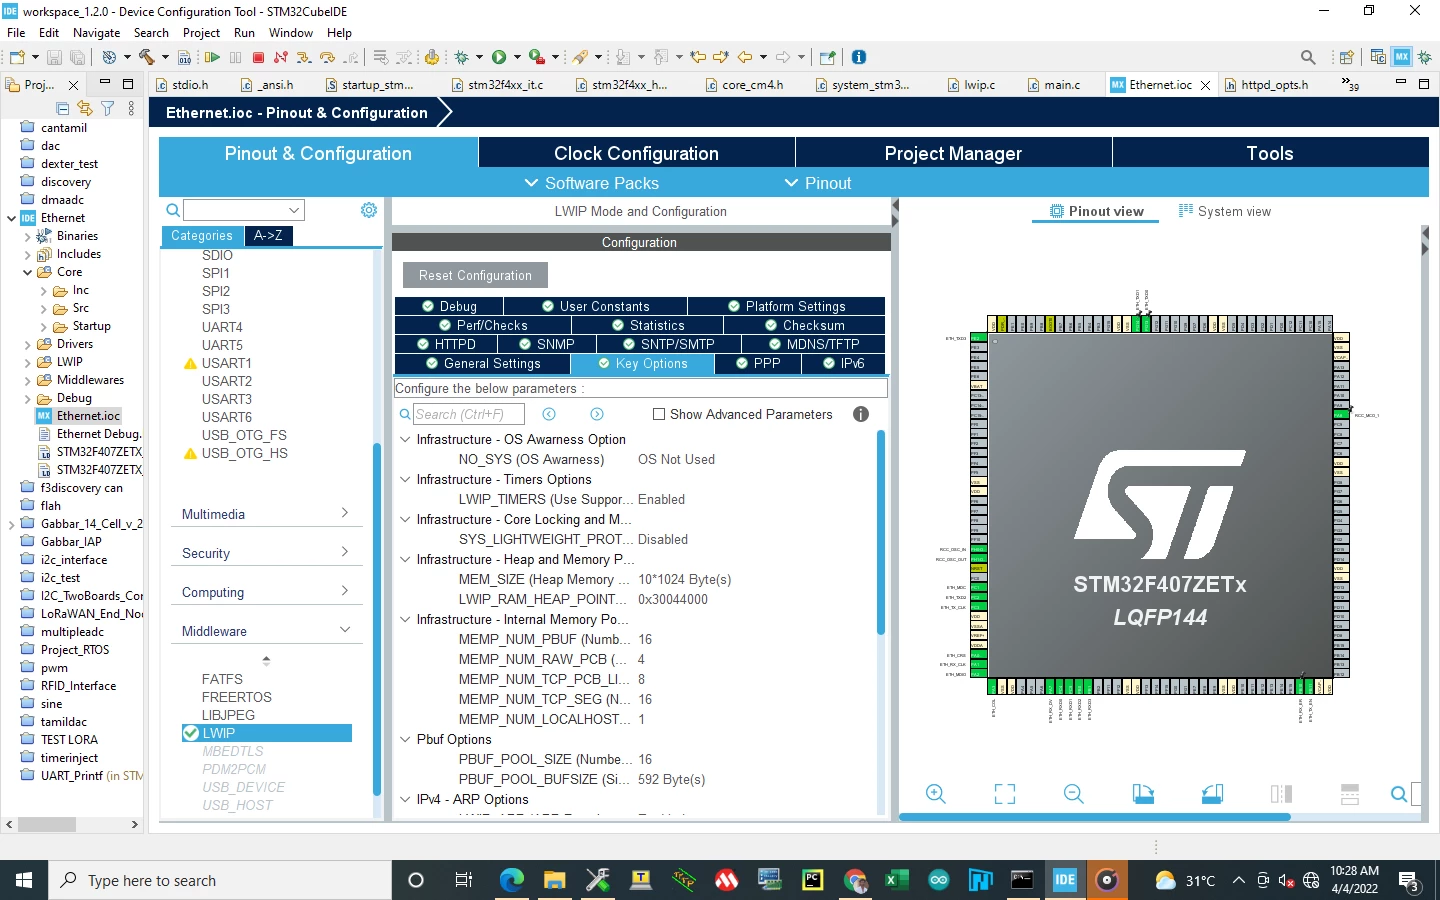Image resolution: width=1440 pixels, height=900 pixels.
Task: Open the Navigate menu
Action: pyautogui.click(x=96, y=33)
